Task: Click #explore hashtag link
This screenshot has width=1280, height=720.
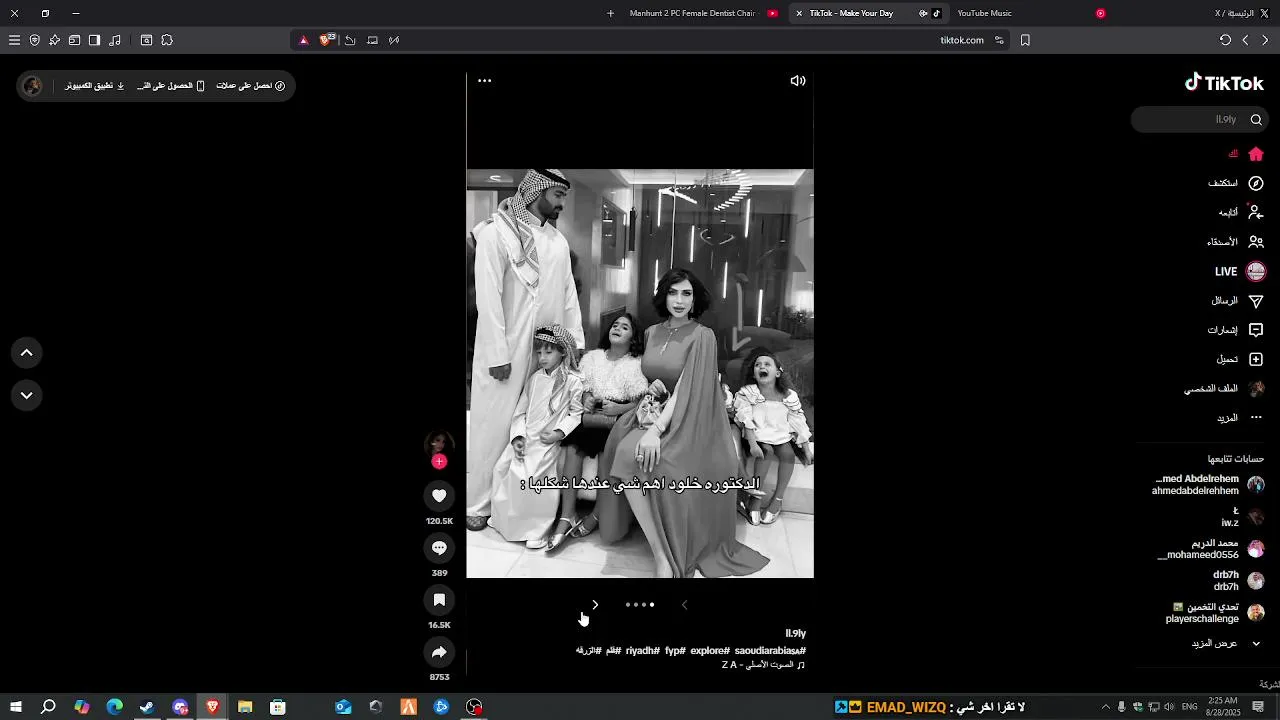Action: [x=710, y=650]
